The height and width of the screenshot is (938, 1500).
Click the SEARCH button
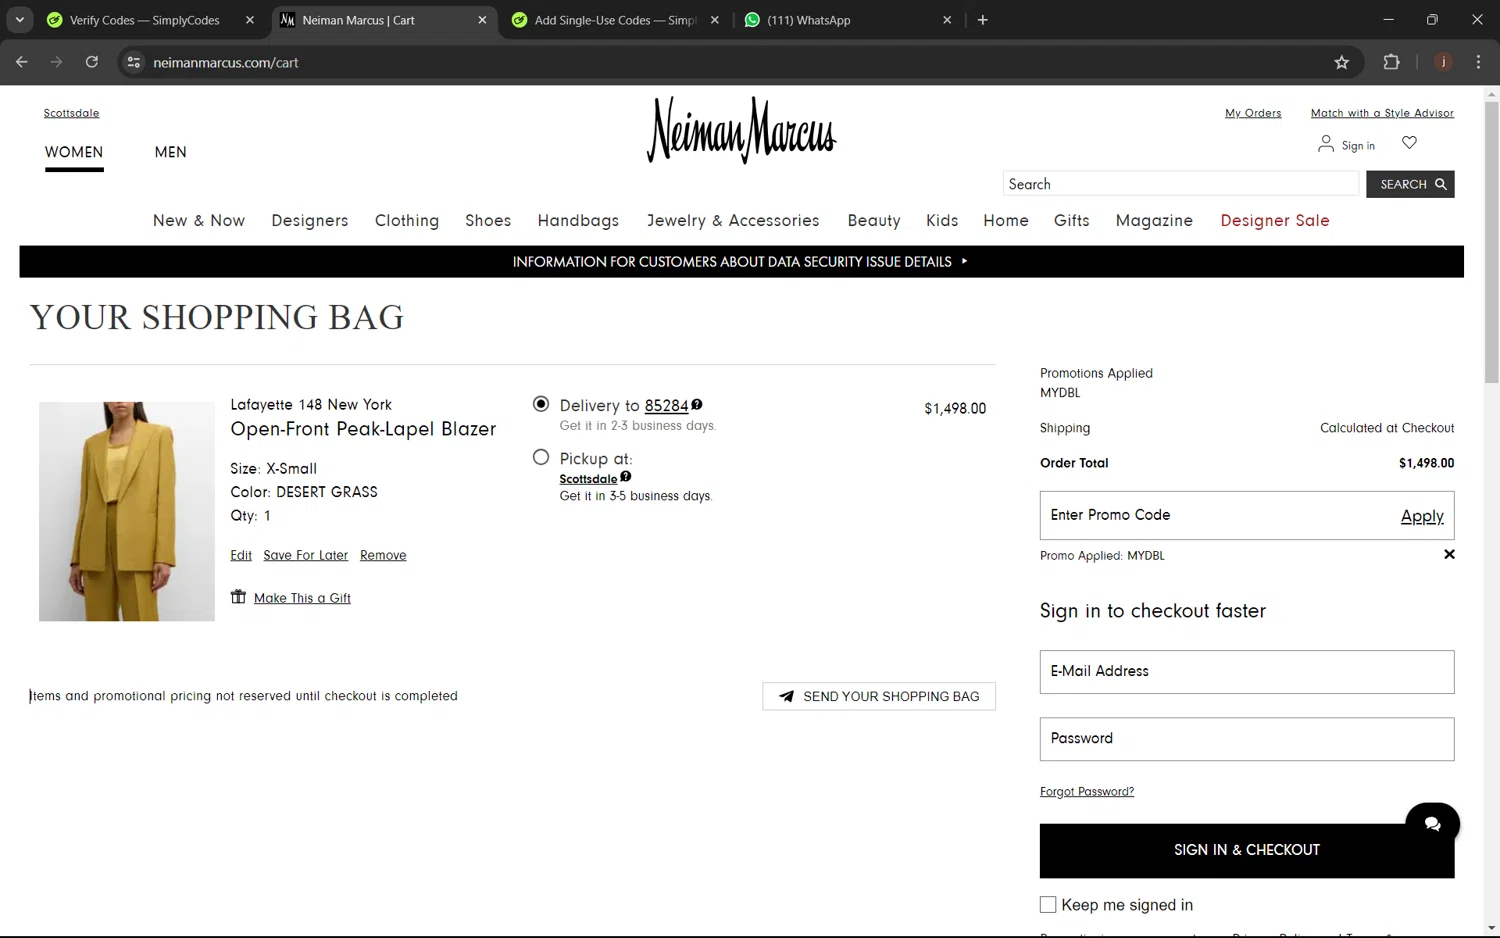[1410, 184]
